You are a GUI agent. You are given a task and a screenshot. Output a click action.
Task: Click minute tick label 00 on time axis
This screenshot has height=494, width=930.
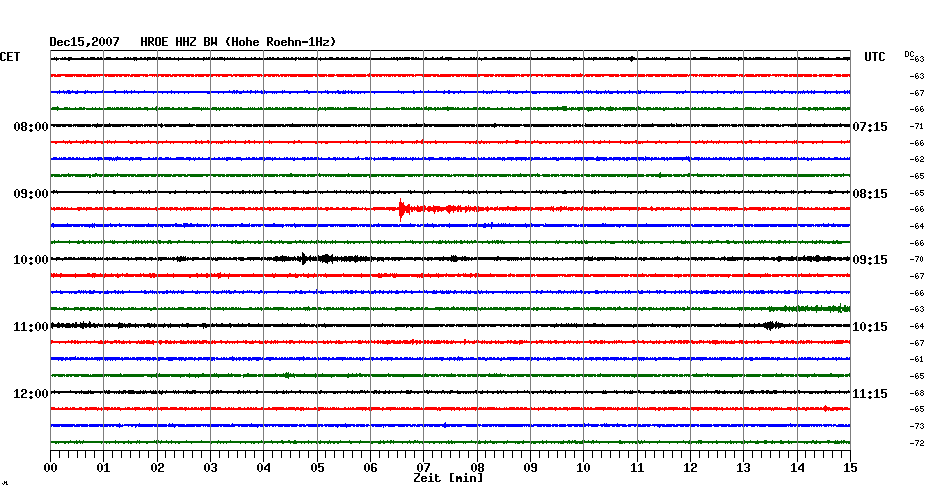[51, 468]
